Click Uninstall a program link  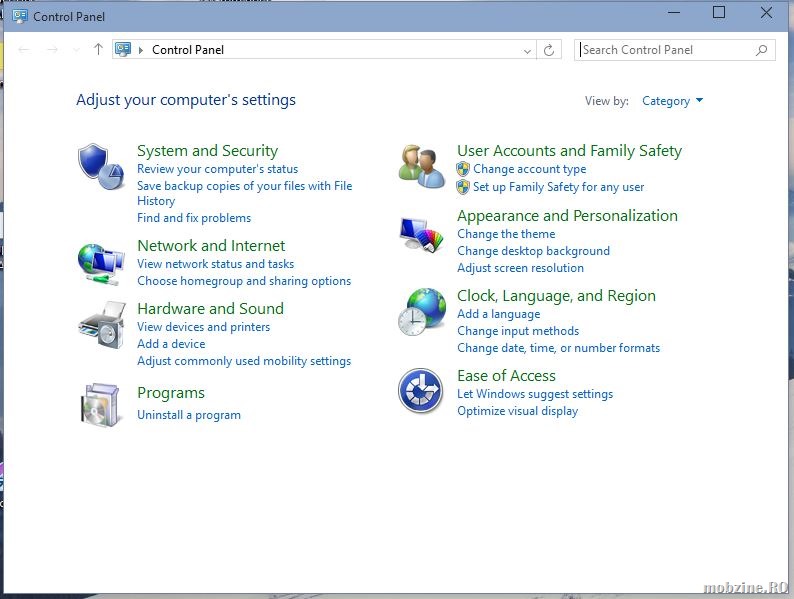189,415
